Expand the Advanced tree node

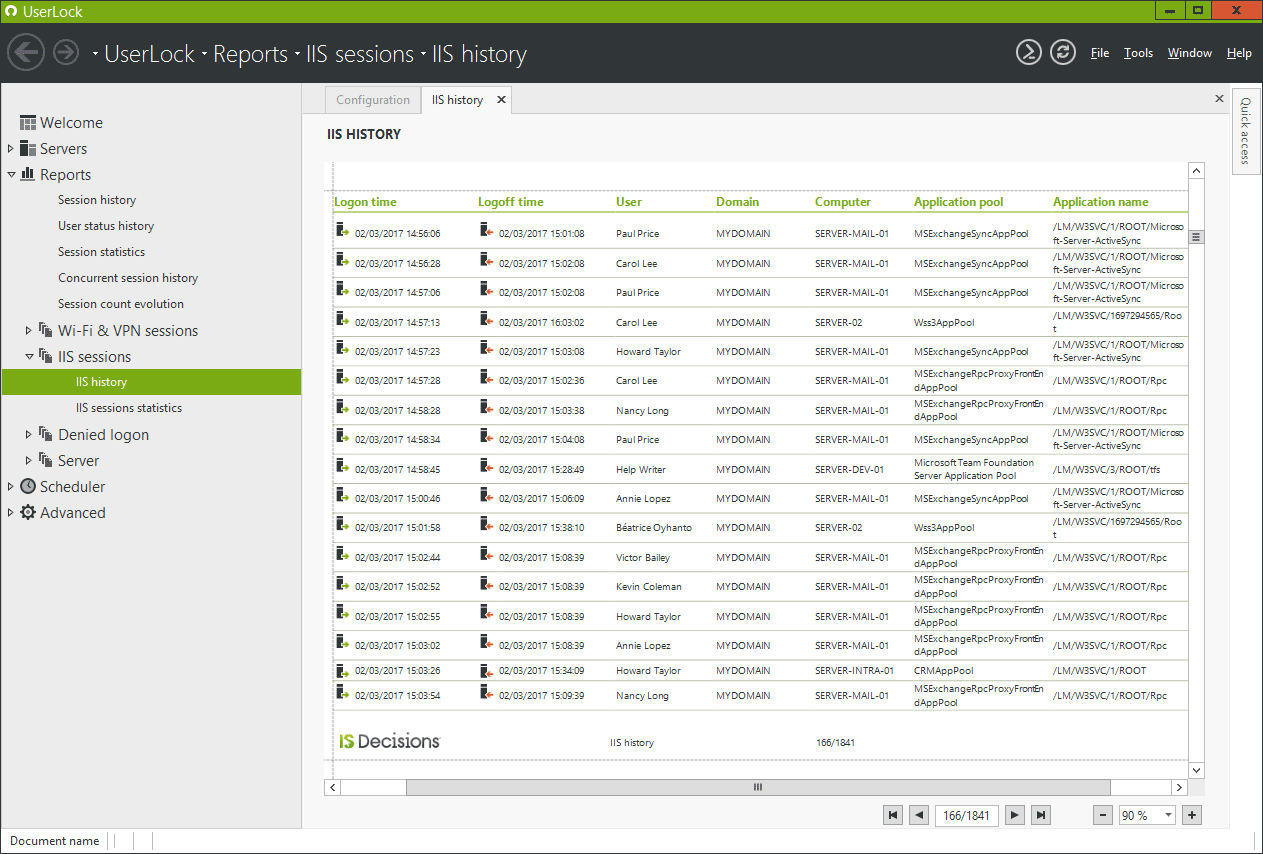[x=11, y=512]
